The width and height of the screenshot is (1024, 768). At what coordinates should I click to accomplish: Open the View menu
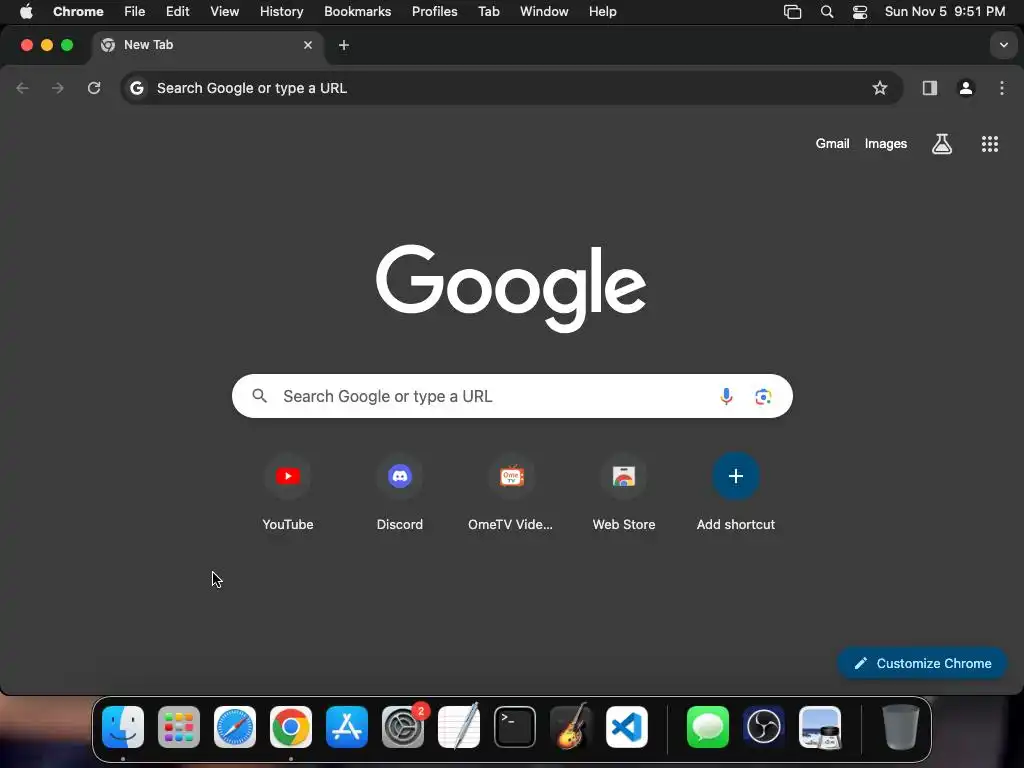224,12
